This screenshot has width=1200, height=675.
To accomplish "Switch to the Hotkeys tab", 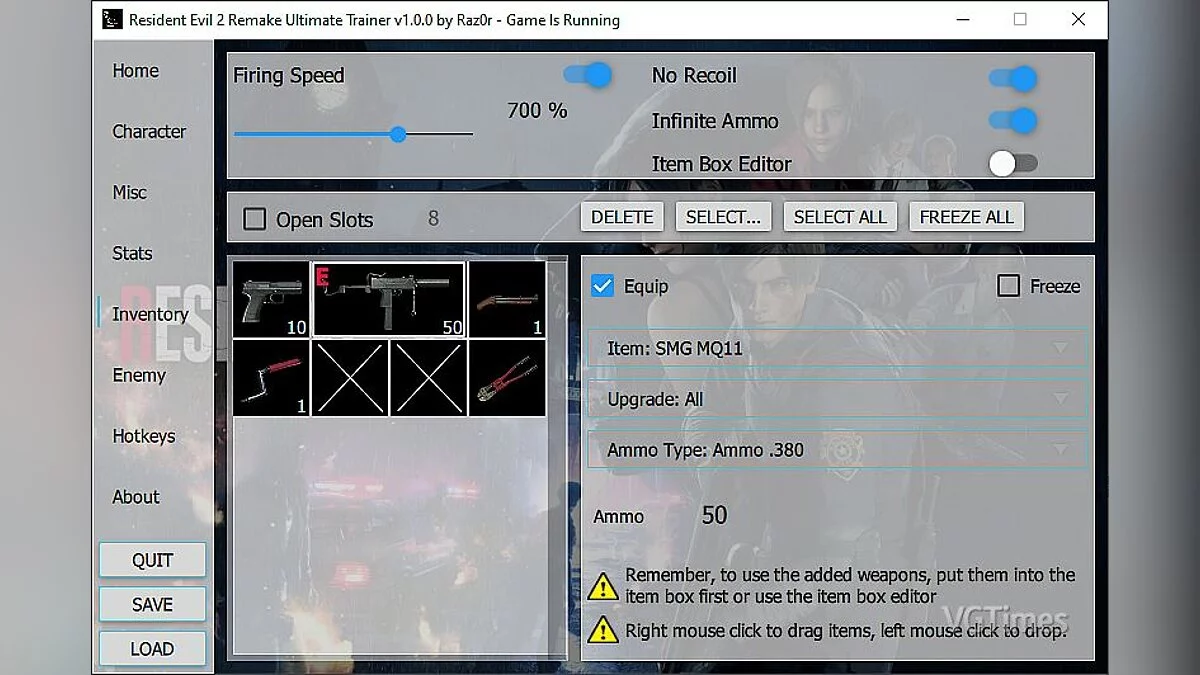I will [x=144, y=436].
